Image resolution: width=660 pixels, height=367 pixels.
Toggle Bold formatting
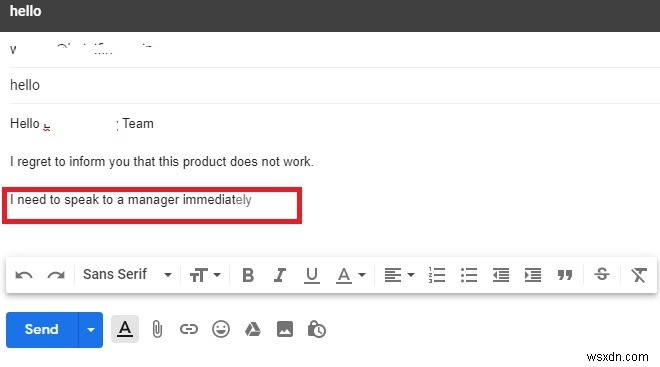click(248, 275)
